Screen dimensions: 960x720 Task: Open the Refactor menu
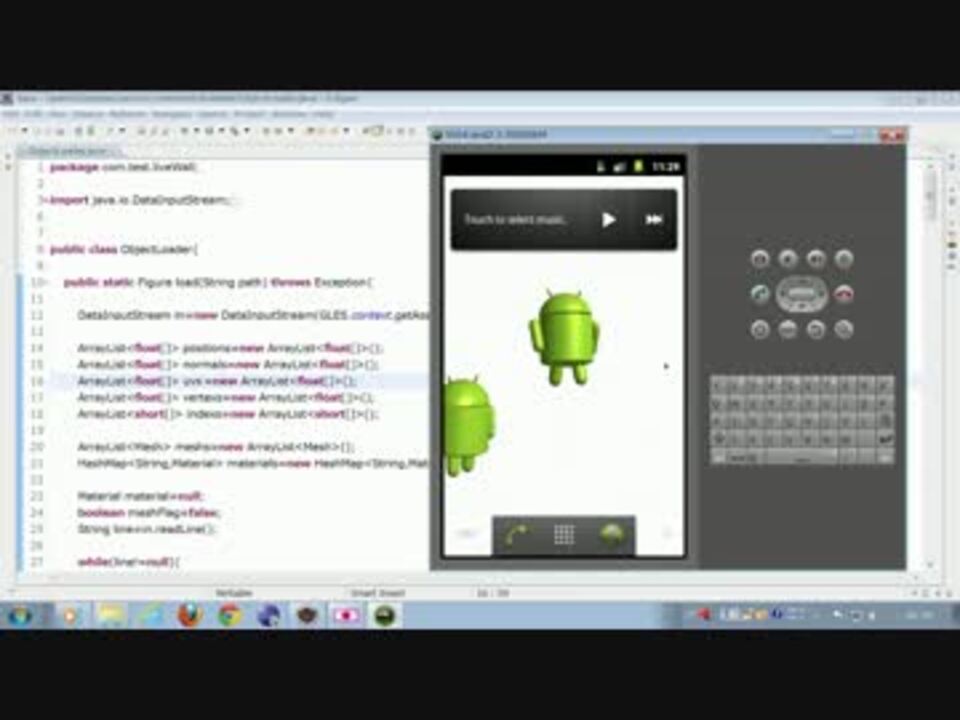128,114
